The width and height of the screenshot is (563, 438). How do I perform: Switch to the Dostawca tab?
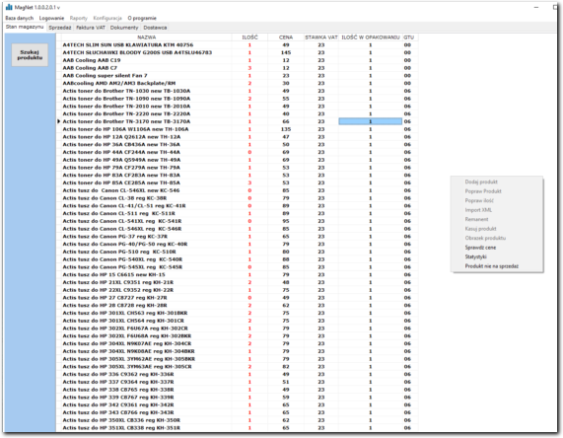click(155, 27)
